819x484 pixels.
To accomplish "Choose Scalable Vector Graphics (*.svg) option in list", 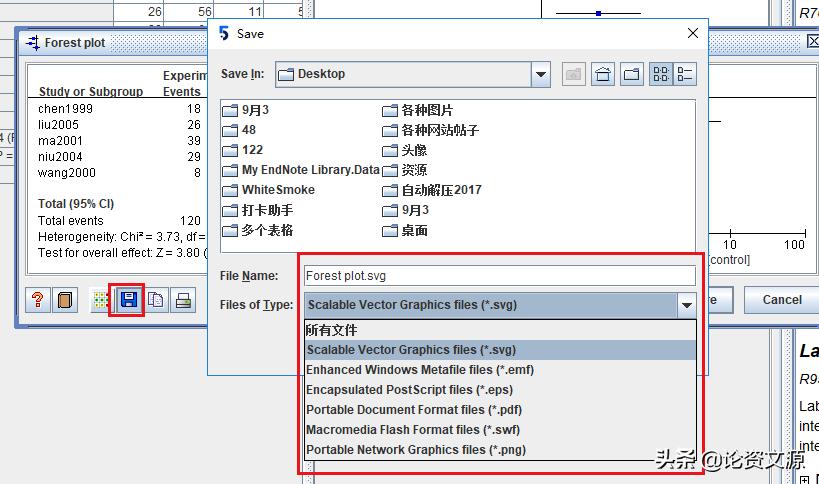I will pyautogui.click(x=500, y=350).
